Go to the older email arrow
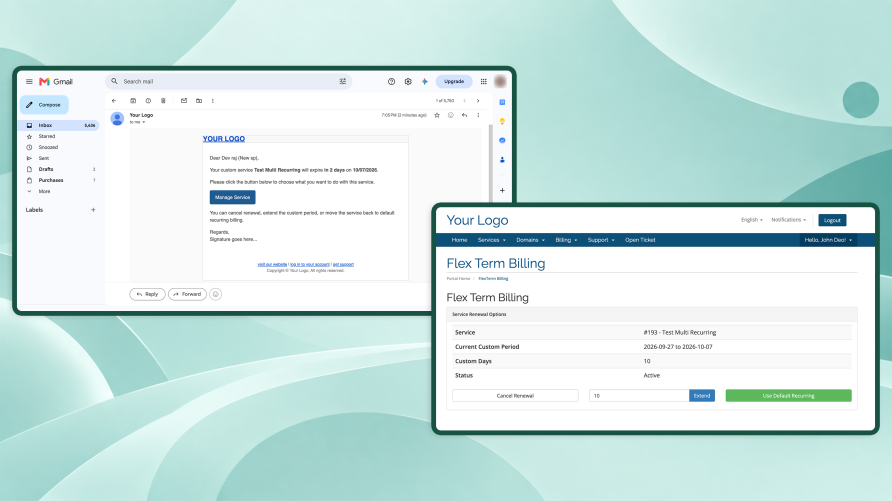This screenshot has width=892, height=501. click(x=478, y=101)
